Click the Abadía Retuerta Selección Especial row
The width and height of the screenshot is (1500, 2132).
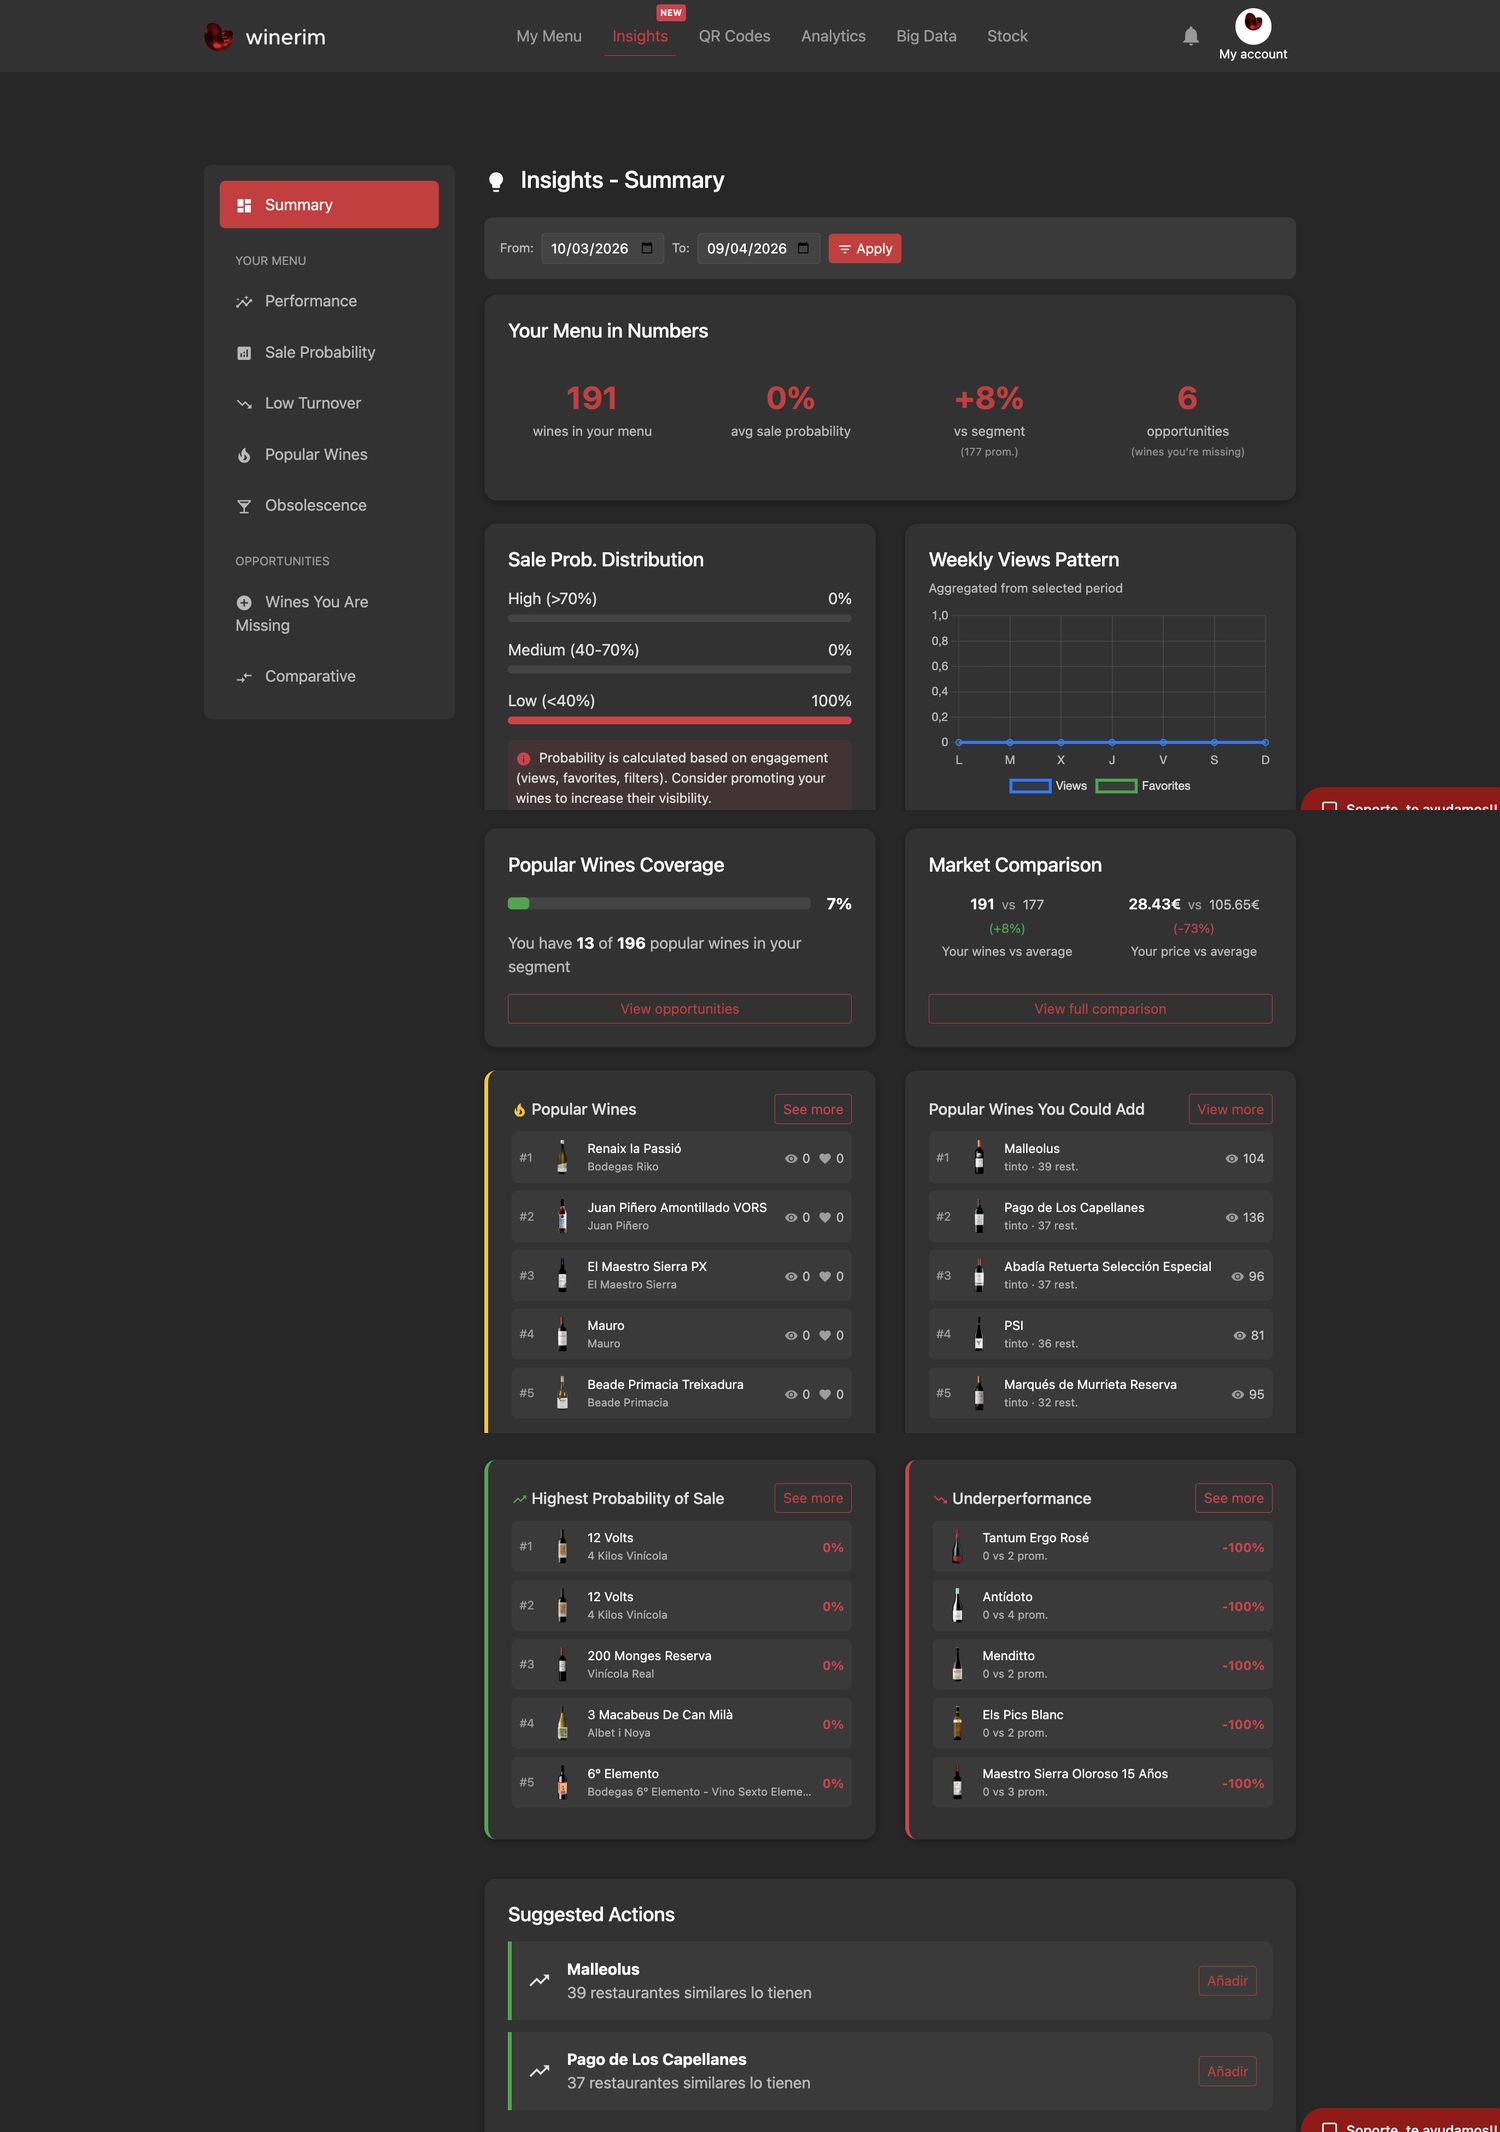(x=1100, y=1276)
